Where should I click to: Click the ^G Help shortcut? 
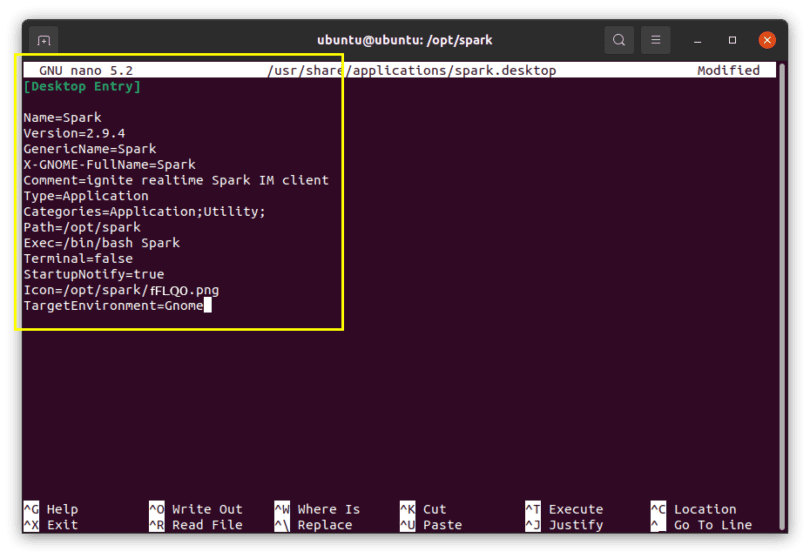(x=51, y=509)
